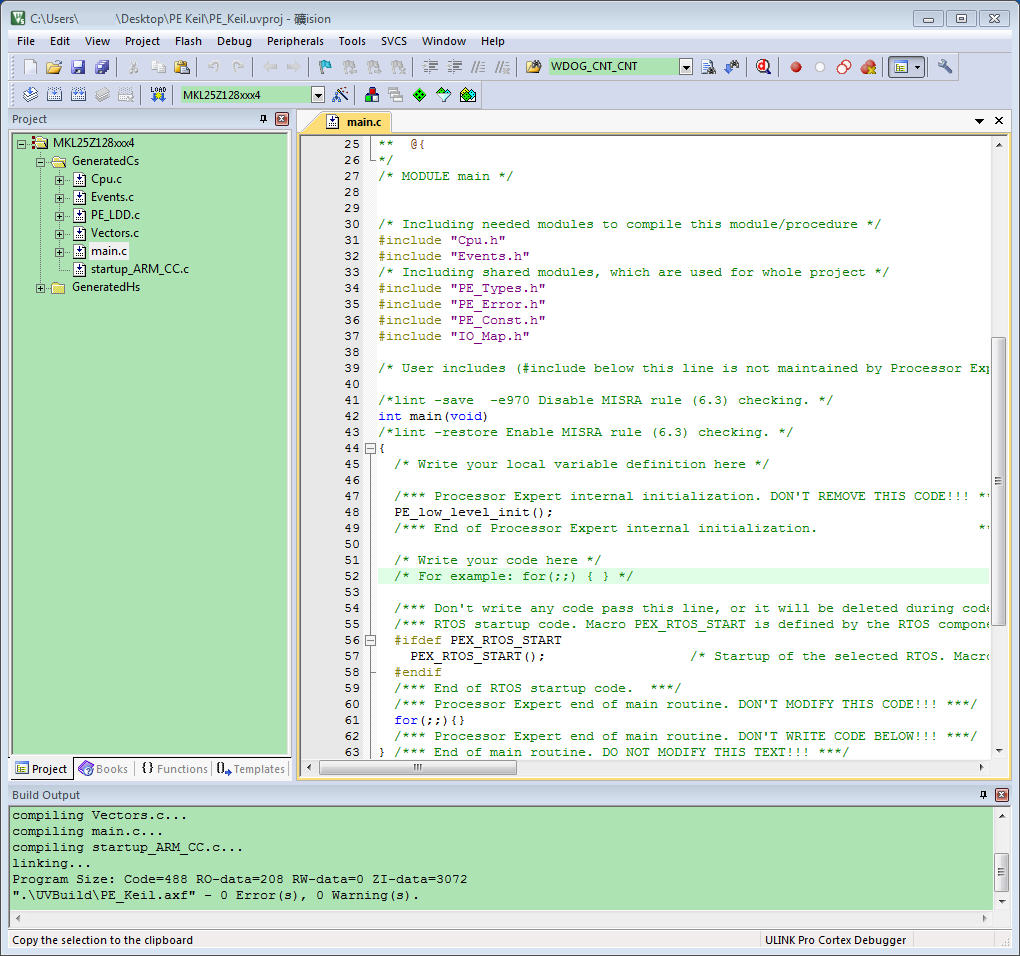
Task: Click the last icon on the build toolbar
Action: [468, 95]
